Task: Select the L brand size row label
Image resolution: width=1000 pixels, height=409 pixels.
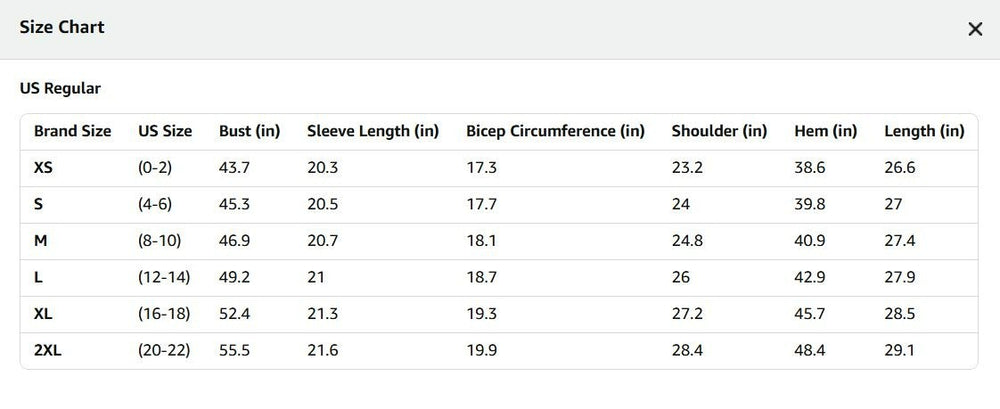Action: click(38, 277)
